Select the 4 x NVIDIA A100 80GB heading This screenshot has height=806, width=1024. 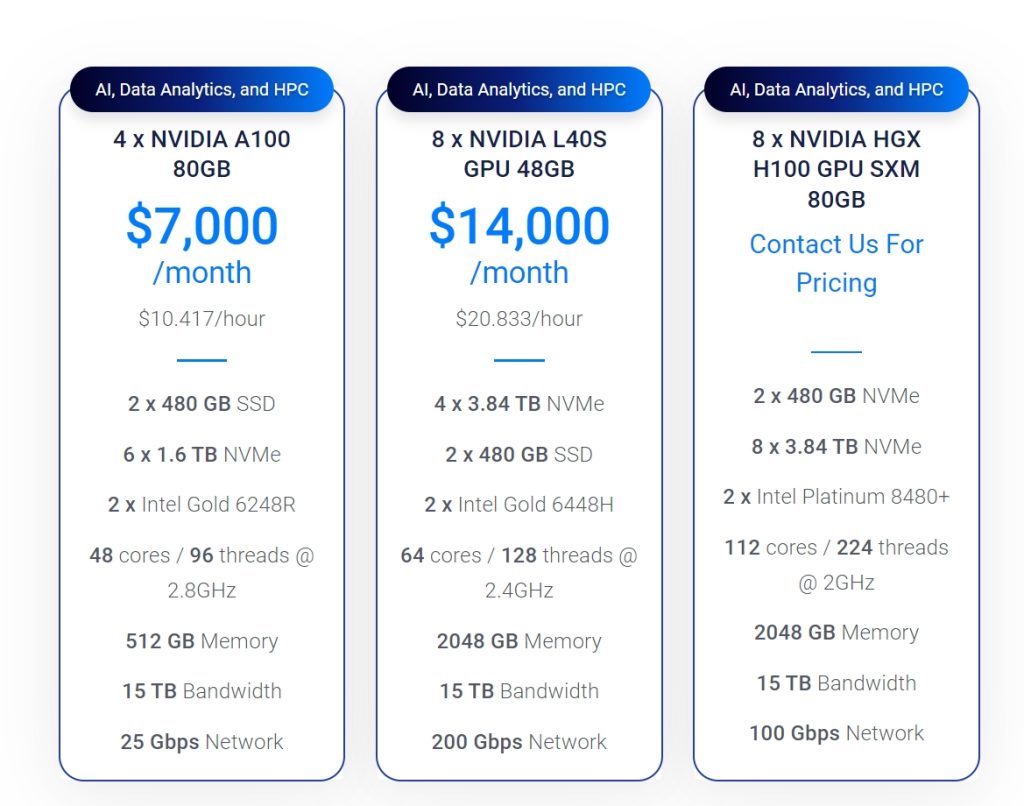[202, 153]
